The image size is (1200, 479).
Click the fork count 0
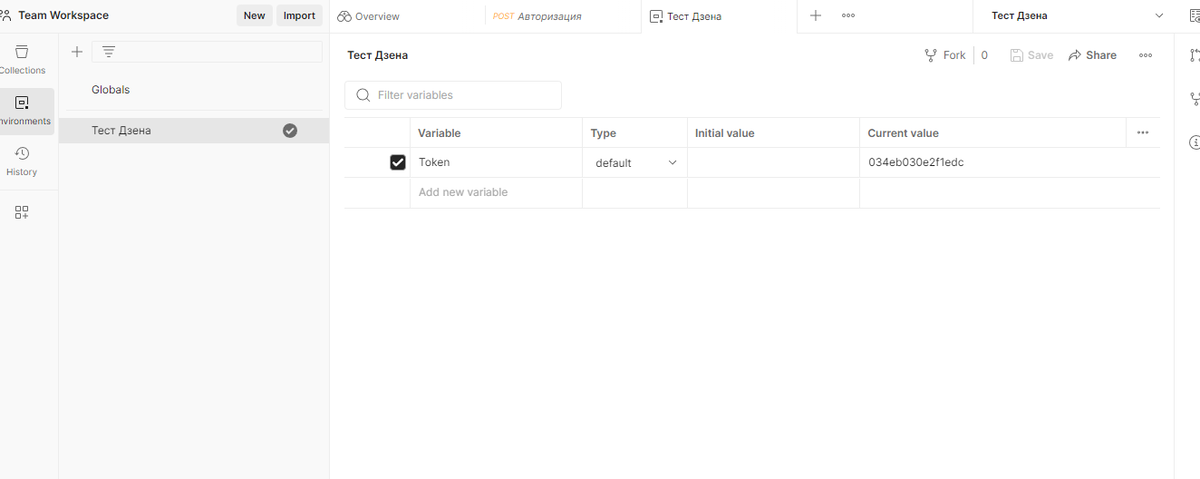984,55
